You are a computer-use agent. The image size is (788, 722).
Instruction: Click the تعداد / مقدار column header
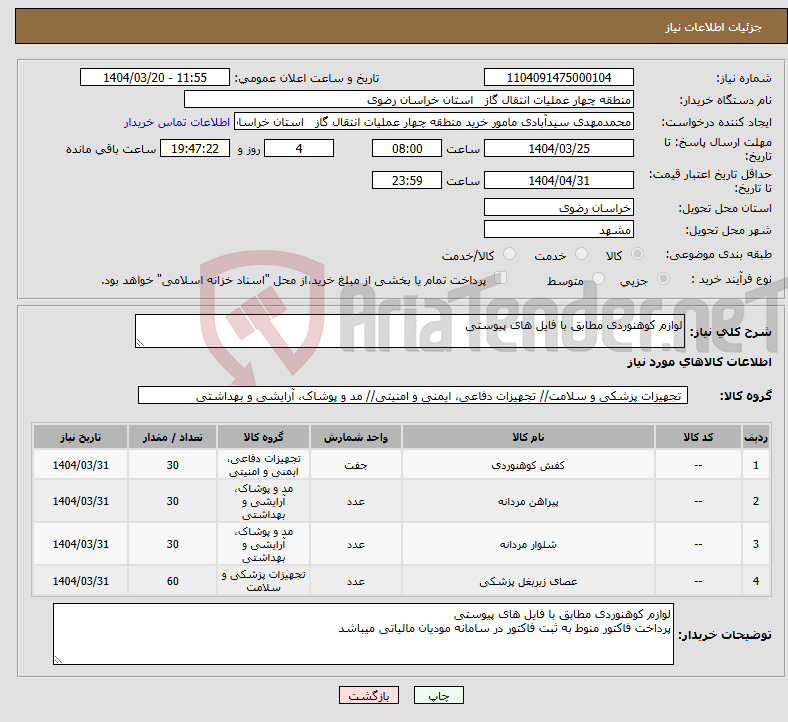pos(172,437)
